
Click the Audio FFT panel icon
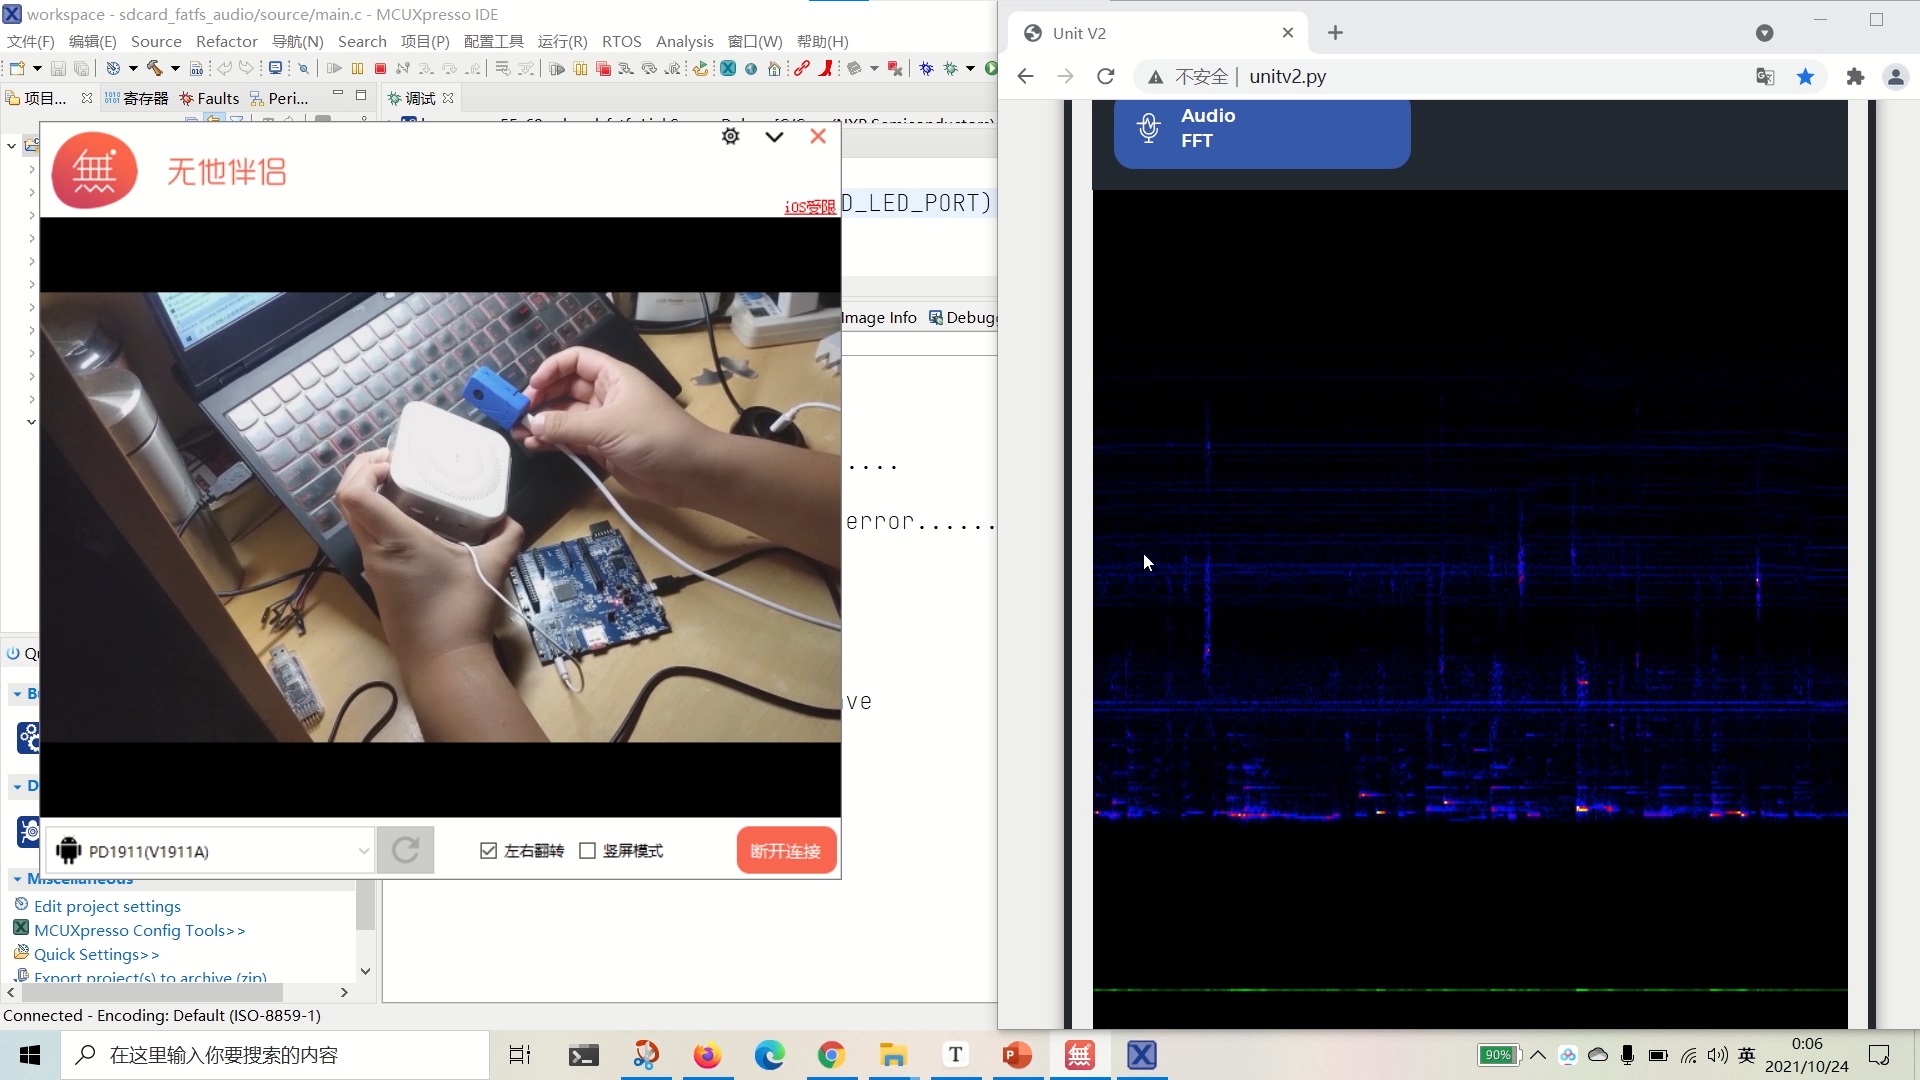(x=1147, y=128)
